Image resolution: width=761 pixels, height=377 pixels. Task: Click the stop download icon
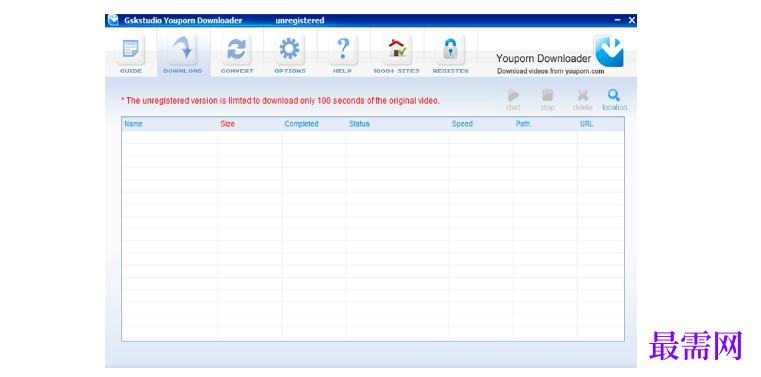coord(547,95)
